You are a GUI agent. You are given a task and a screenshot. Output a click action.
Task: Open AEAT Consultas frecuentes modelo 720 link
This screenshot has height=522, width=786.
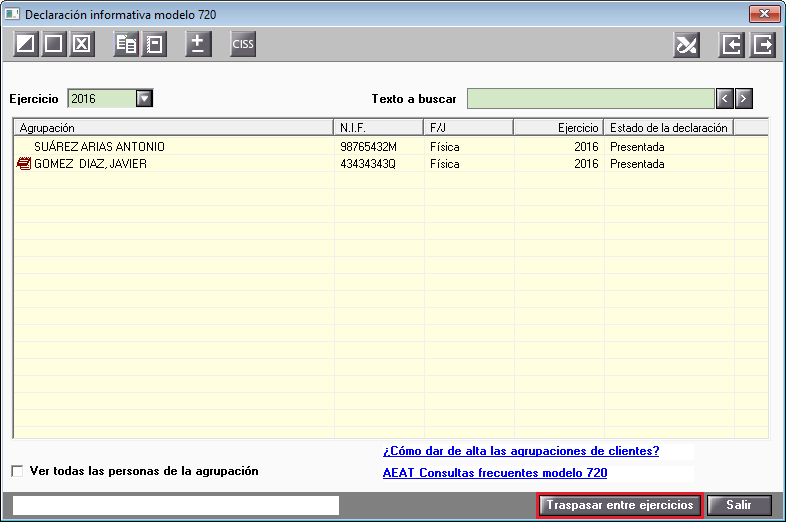click(x=495, y=473)
